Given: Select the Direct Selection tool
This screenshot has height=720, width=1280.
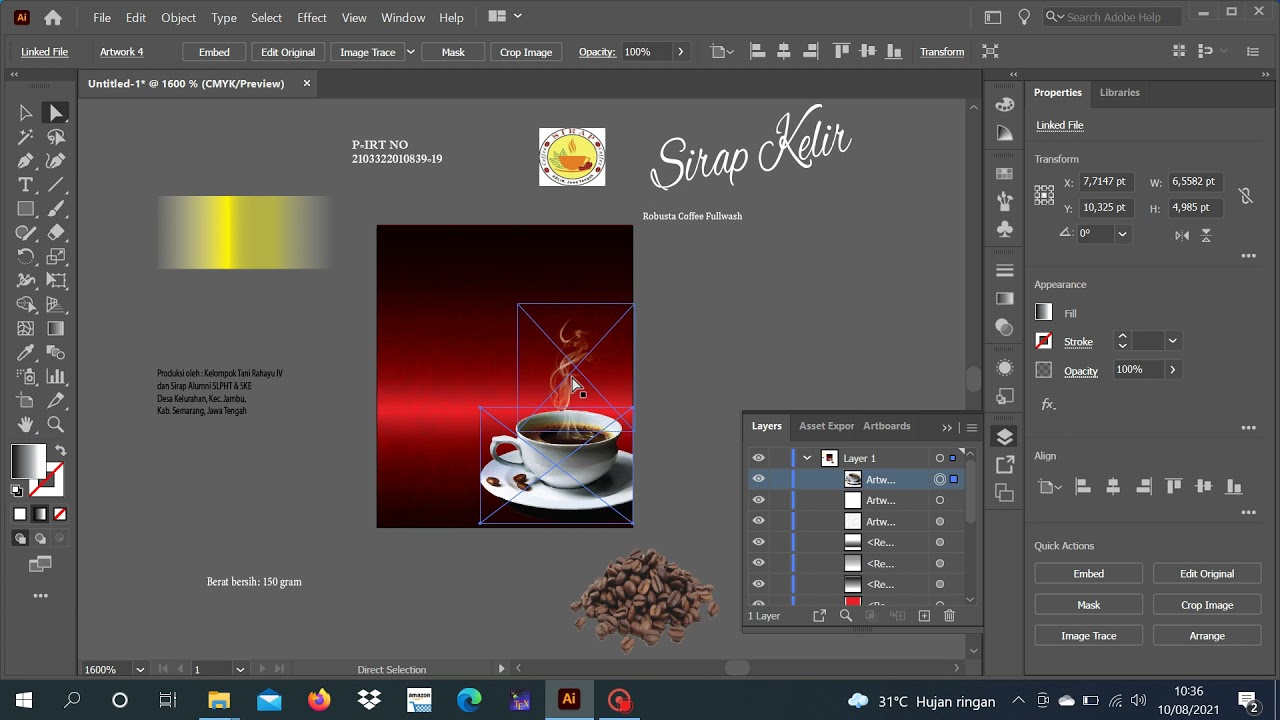Looking at the screenshot, I should pos(56,113).
